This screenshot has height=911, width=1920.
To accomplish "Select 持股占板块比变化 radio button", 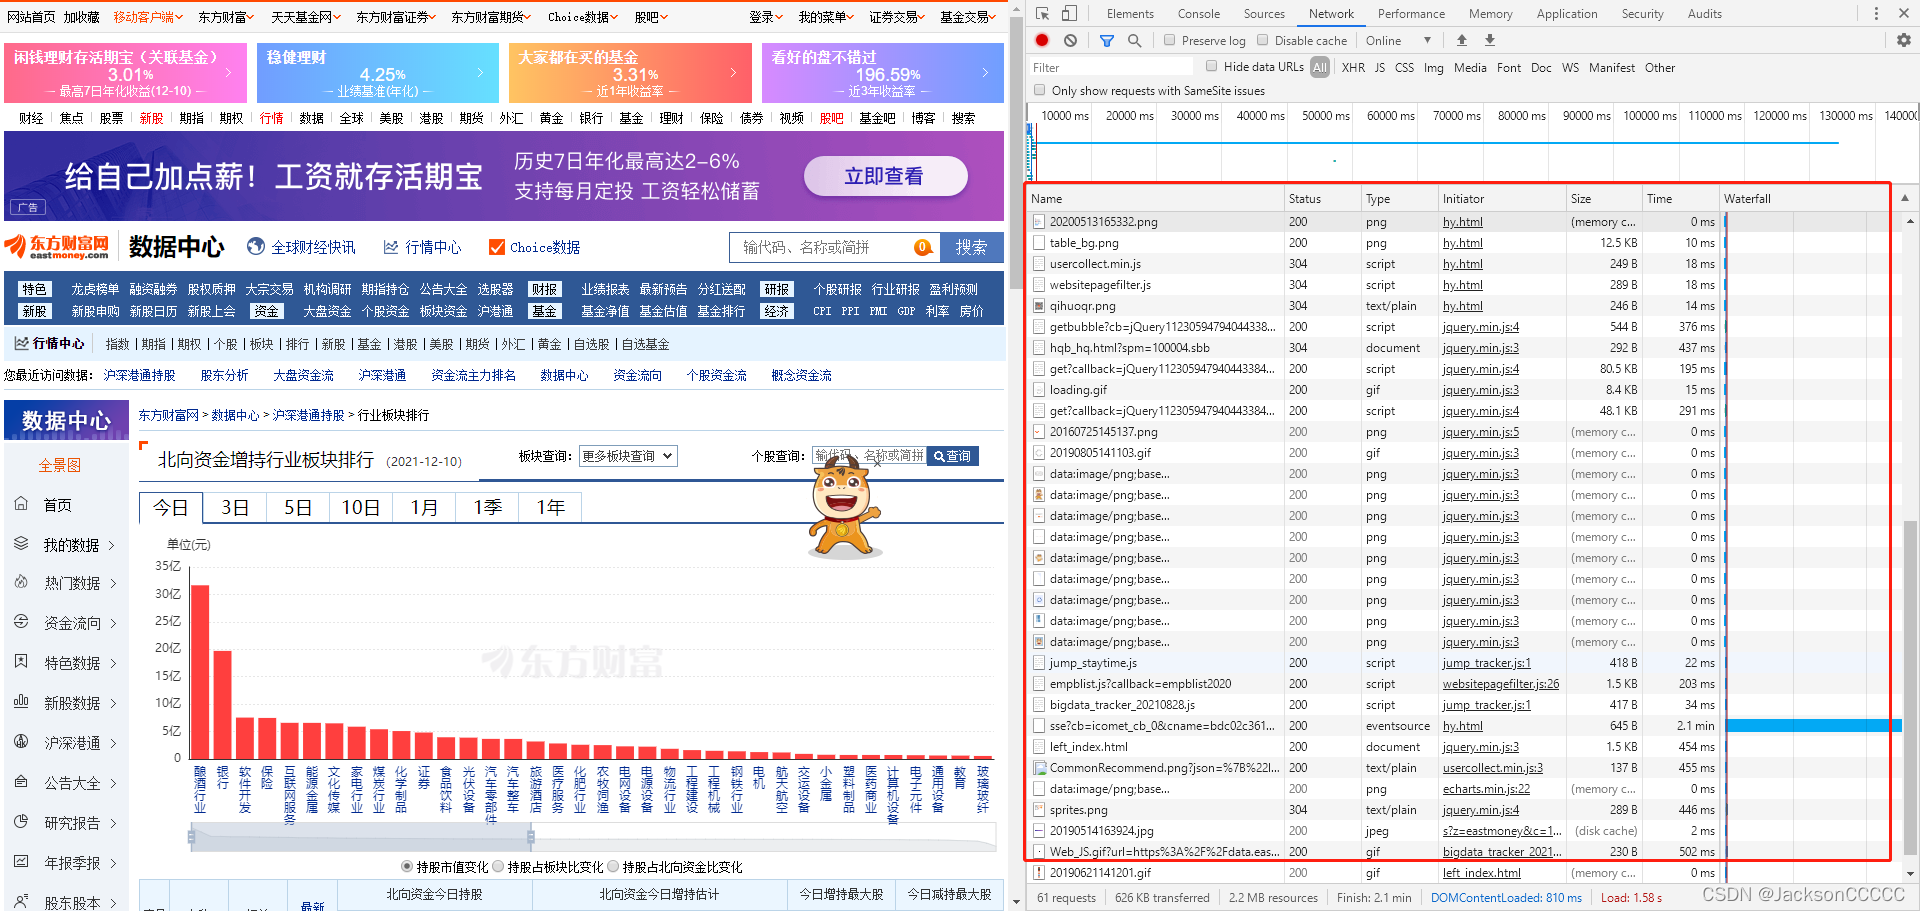I will 498,867.
